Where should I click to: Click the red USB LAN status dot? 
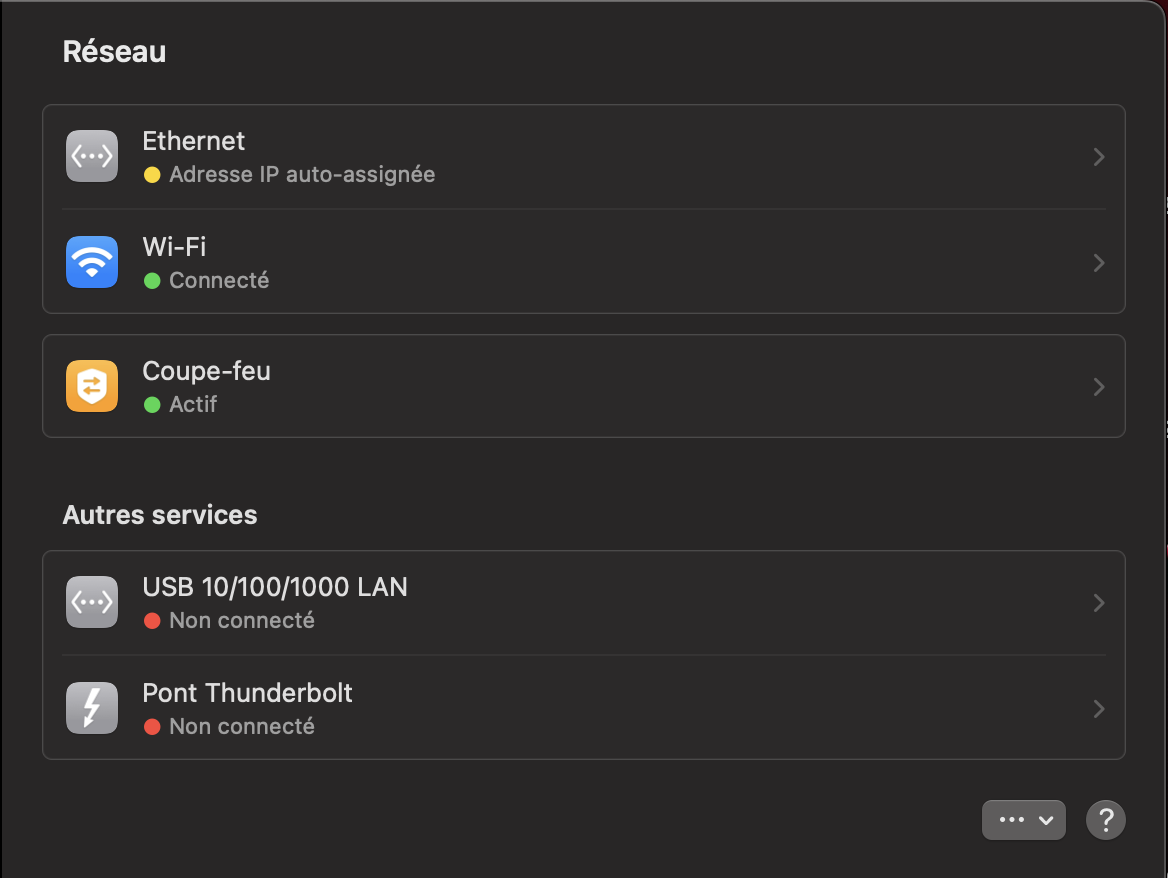pyautogui.click(x=152, y=621)
